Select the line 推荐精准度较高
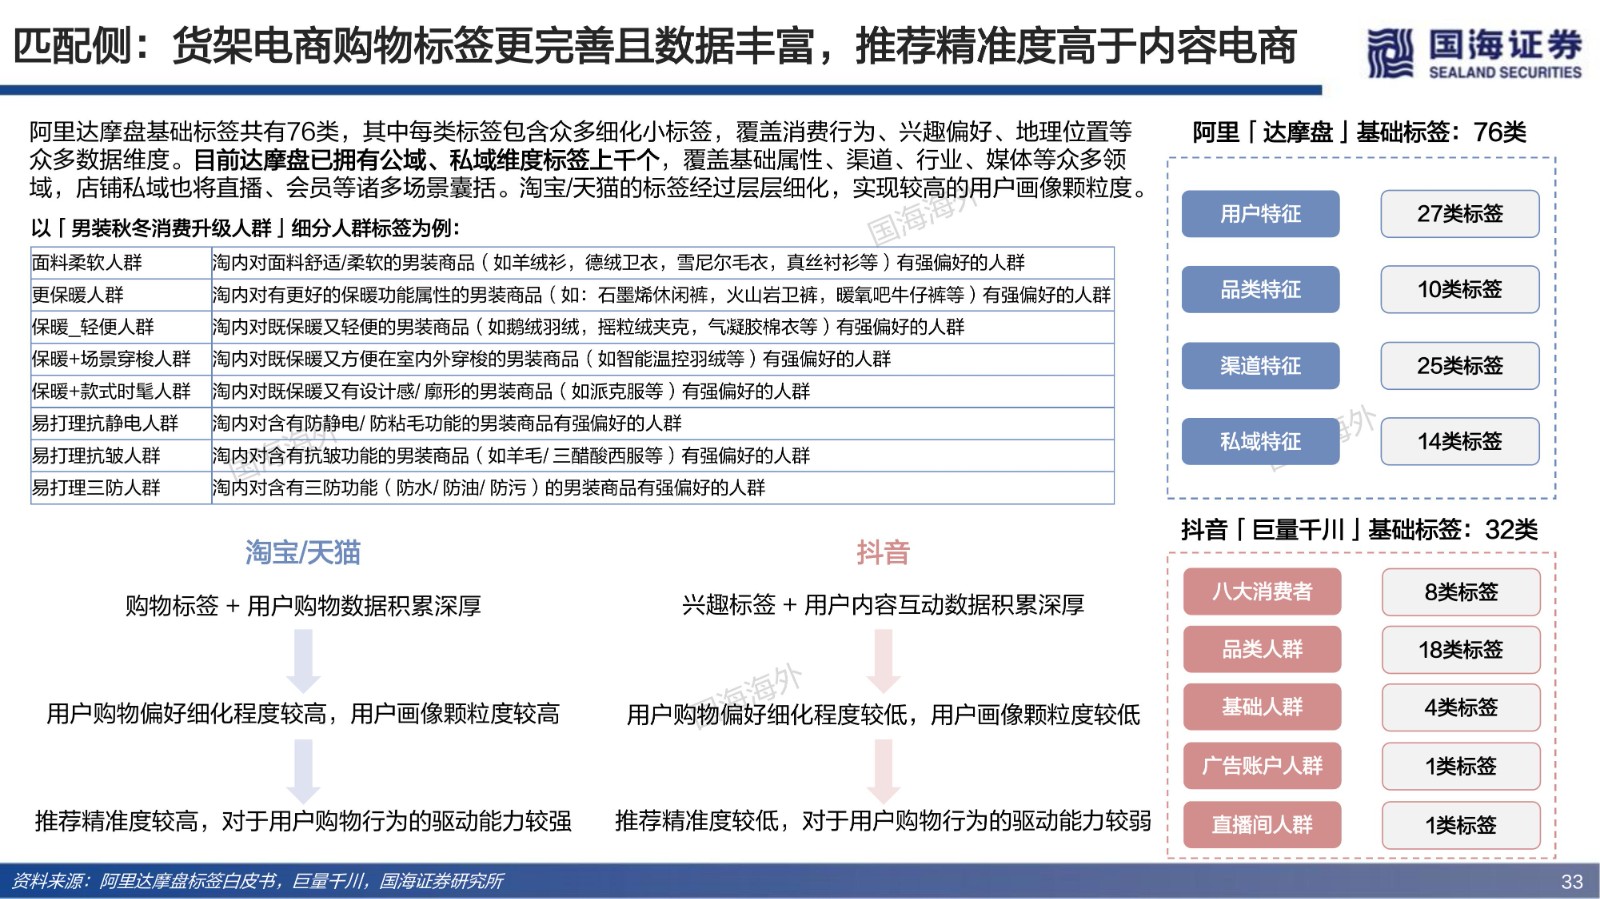The width and height of the screenshot is (1600, 899). 303,822
